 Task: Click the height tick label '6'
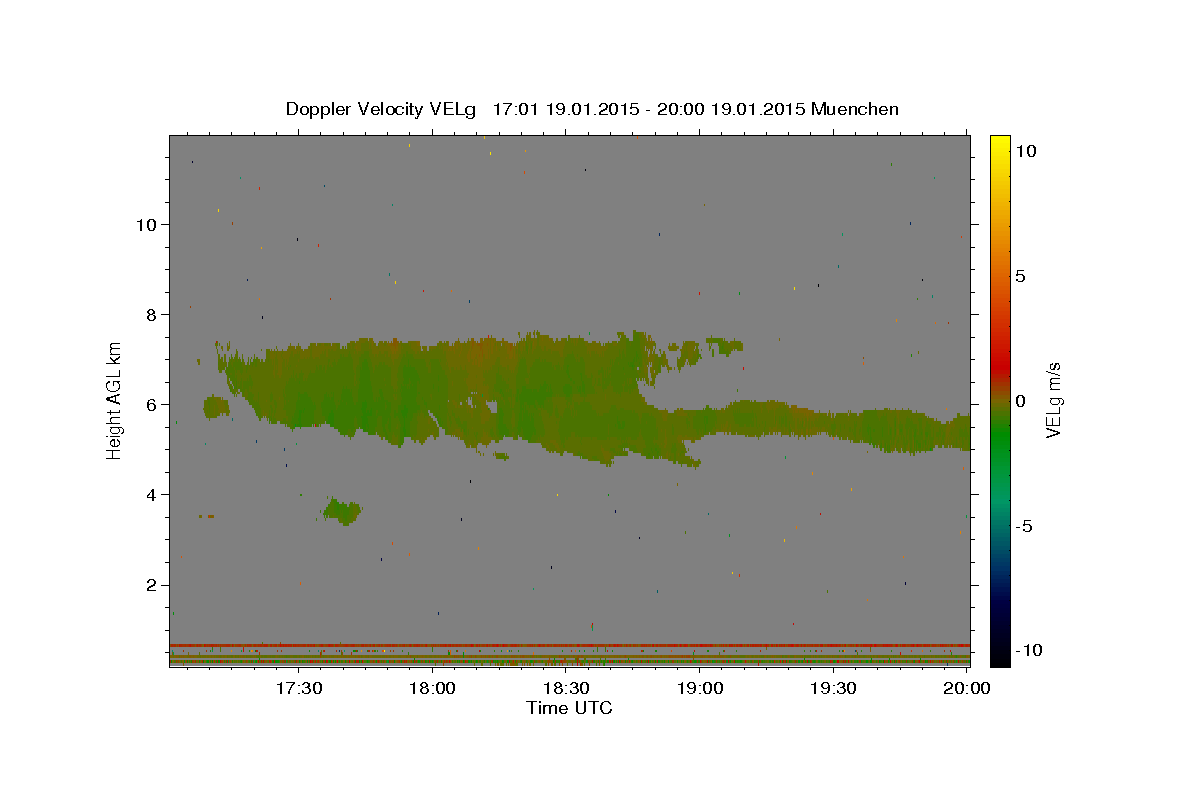[x=152, y=404]
